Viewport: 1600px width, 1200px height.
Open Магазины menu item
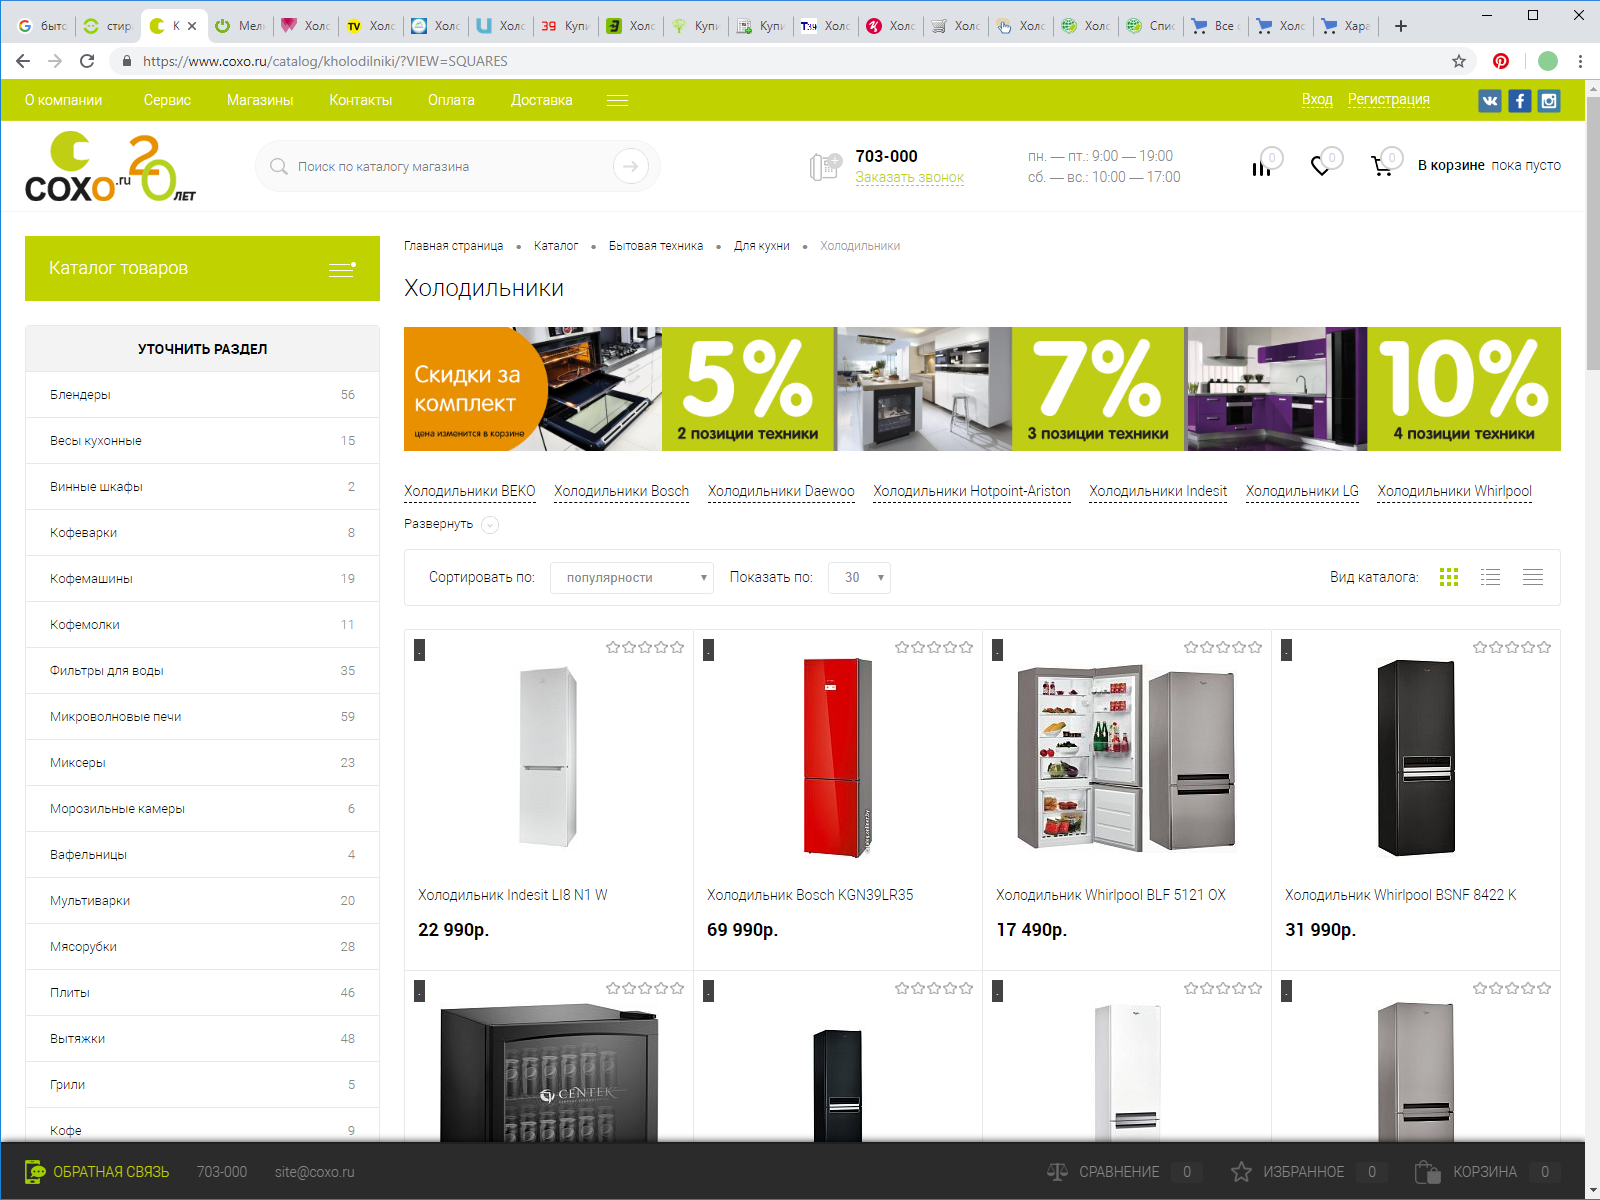coord(260,100)
